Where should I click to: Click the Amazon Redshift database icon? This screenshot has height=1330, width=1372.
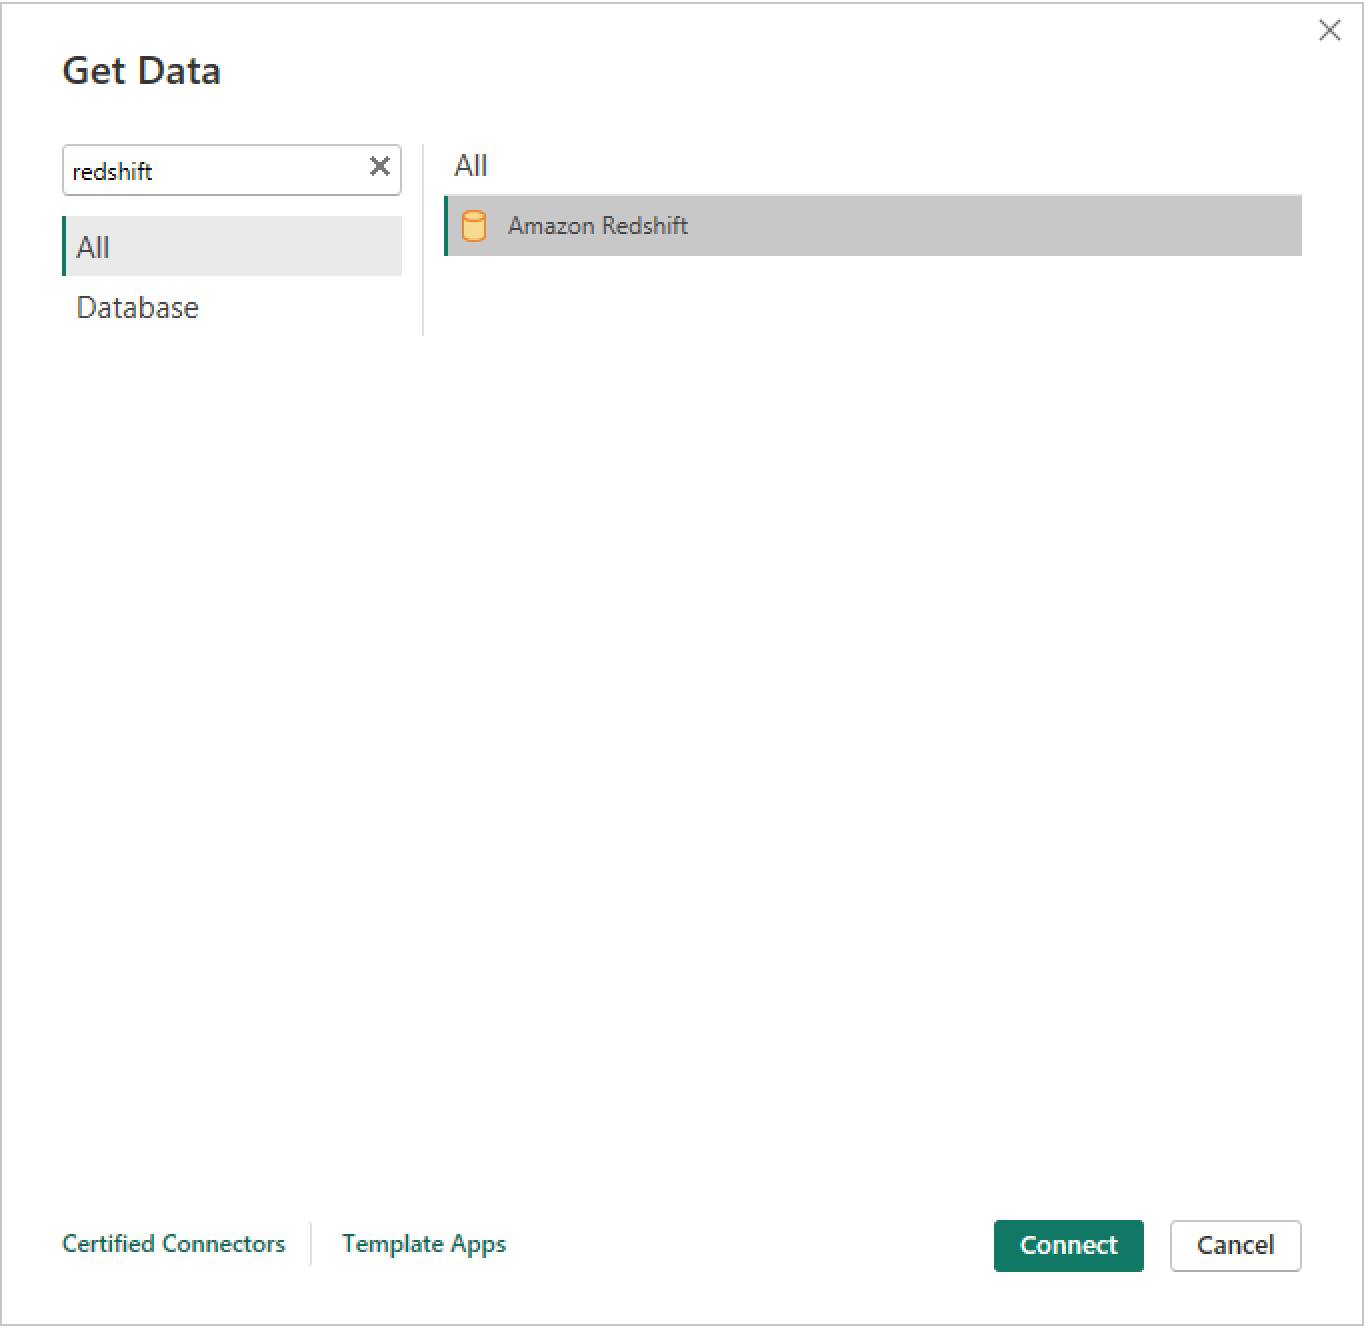click(x=474, y=227)
